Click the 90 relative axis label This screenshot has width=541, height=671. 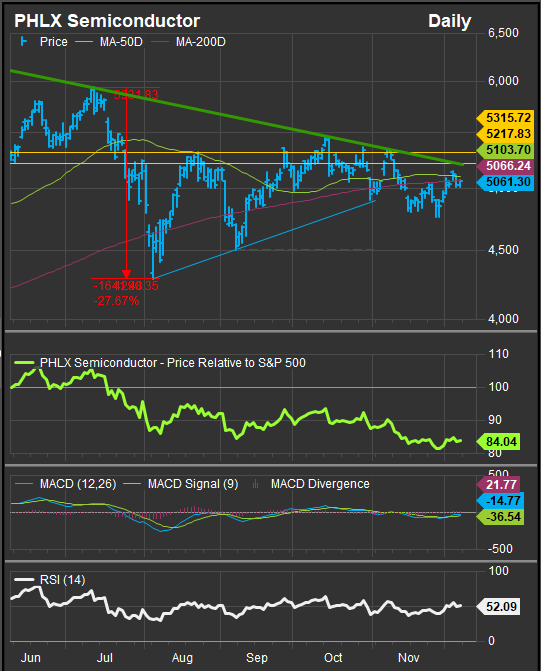pyautogui.click(x=495, y=420)
